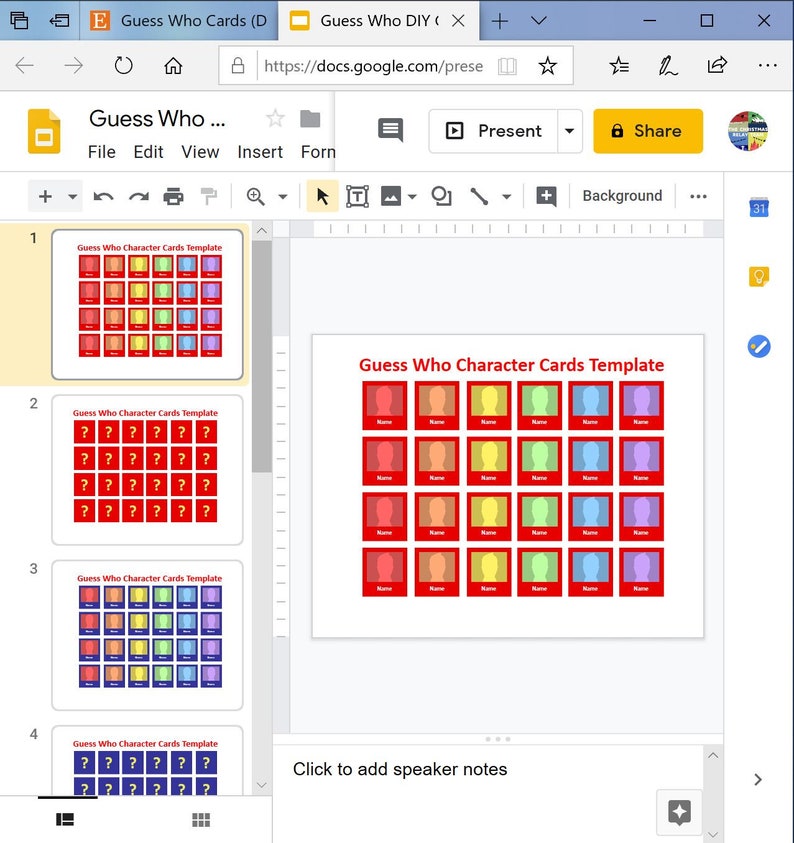Choose the Select arrow cursor tool
The height and width of the screenshot is (843, 794).
click(322, 196)
